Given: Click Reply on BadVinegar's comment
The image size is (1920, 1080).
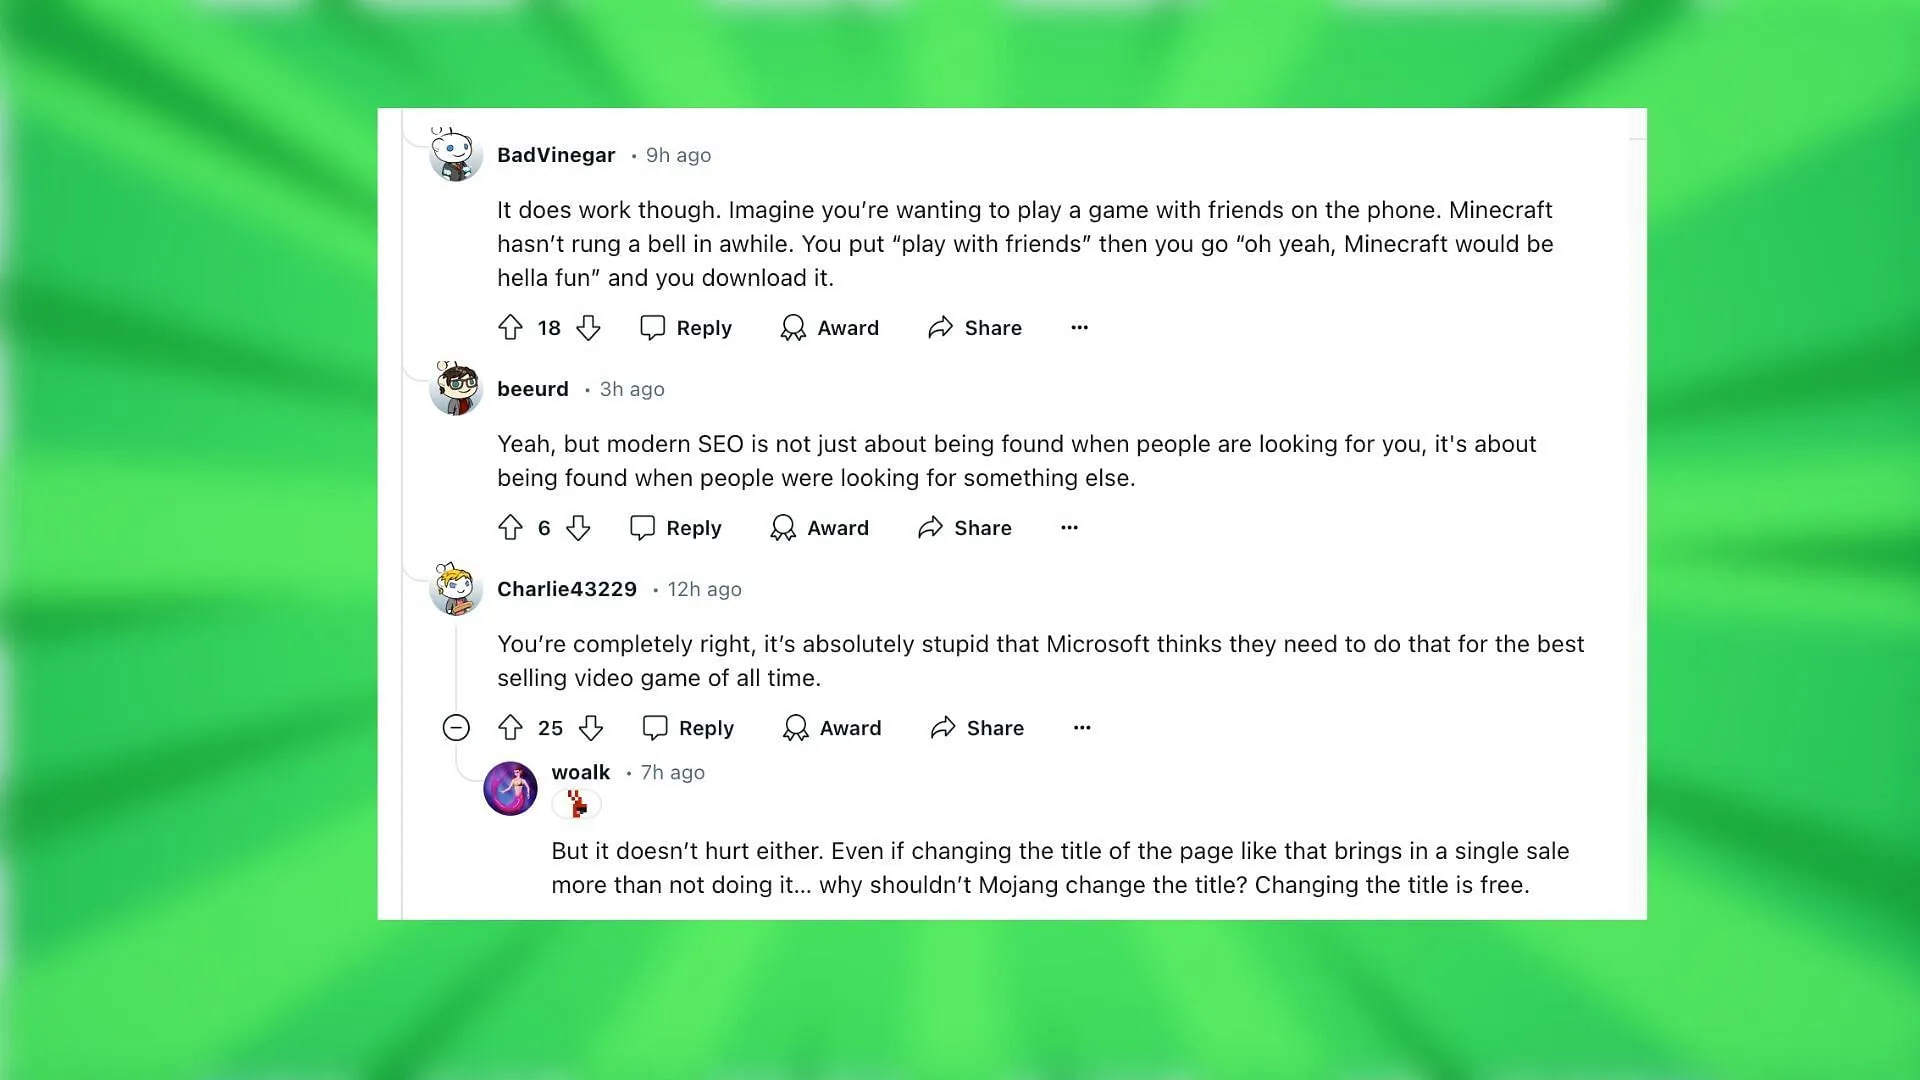Looking at the screenshot, I should point(686,327).
